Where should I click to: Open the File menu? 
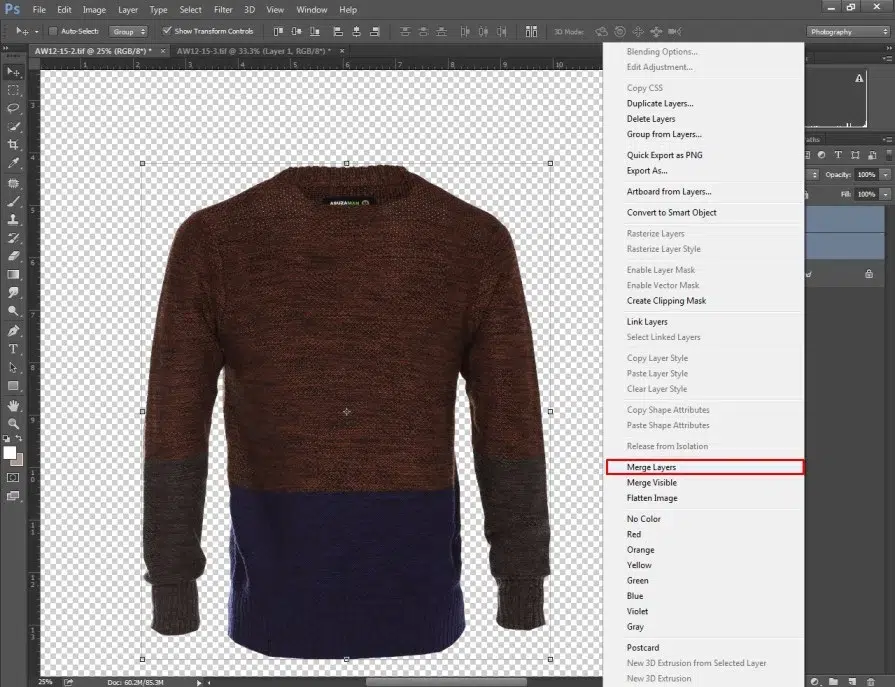(x=39, y=10)
